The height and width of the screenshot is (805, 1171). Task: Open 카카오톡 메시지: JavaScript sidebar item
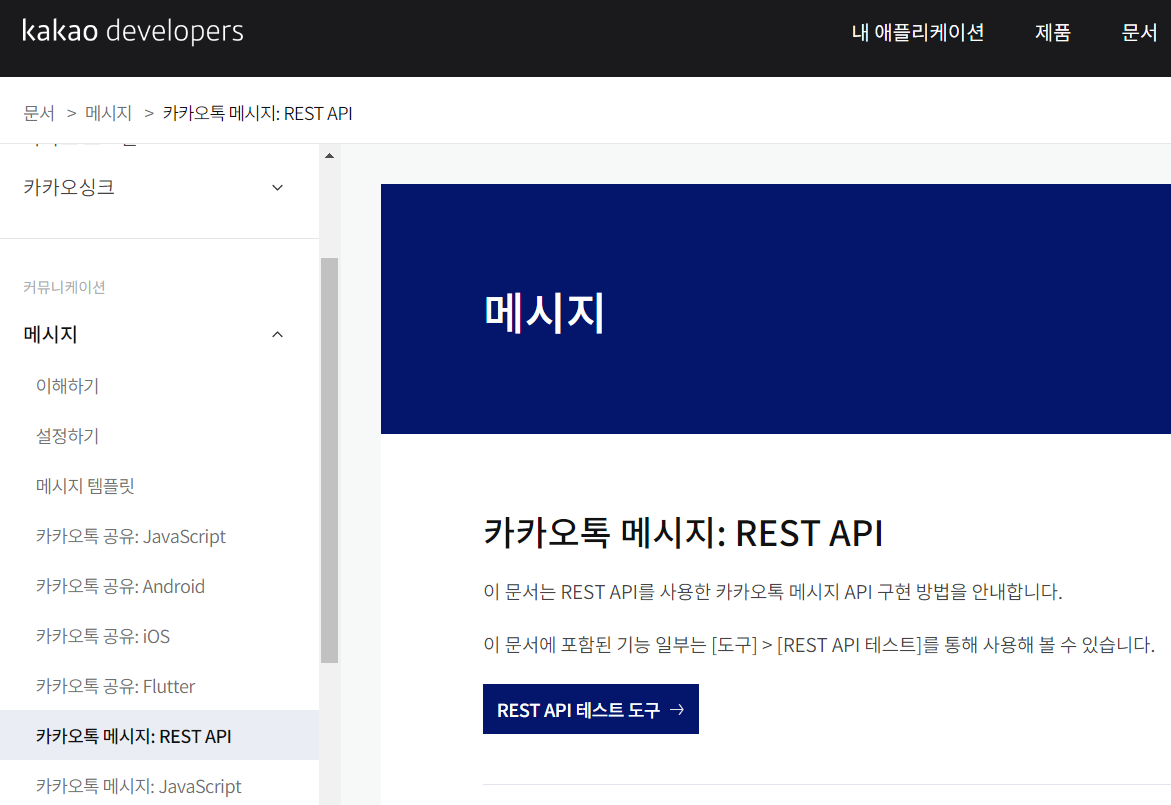click(139, 786)
